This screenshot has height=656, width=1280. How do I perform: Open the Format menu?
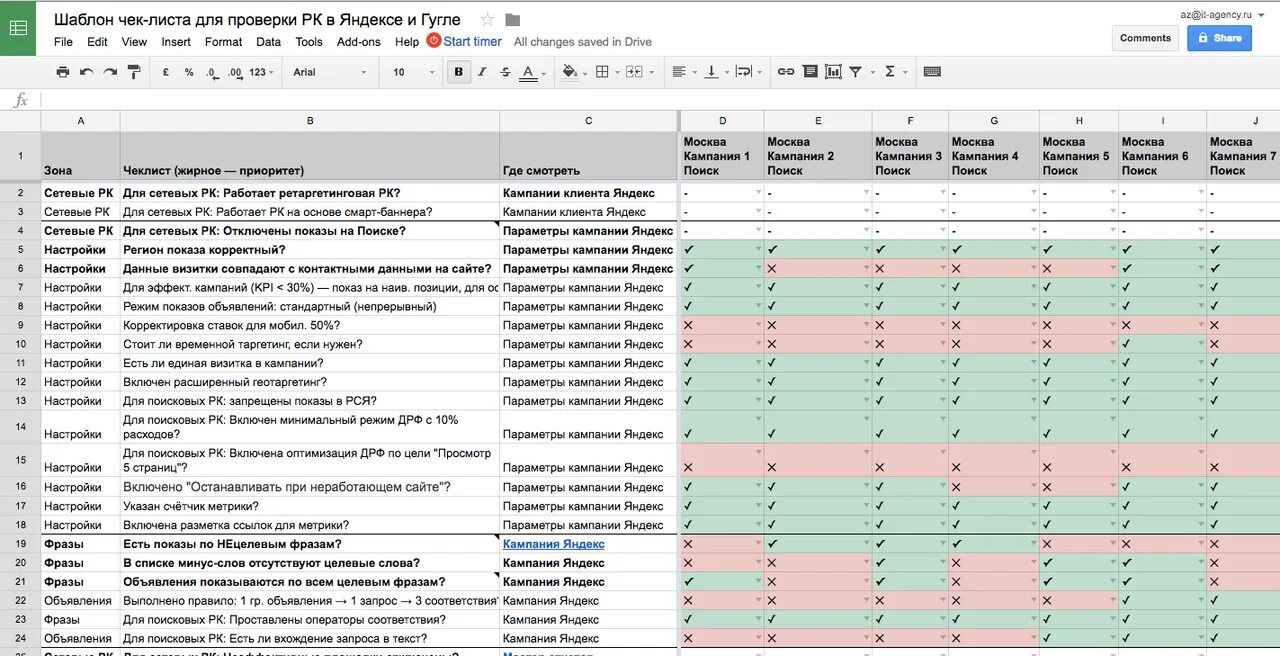tap(223, 42)
